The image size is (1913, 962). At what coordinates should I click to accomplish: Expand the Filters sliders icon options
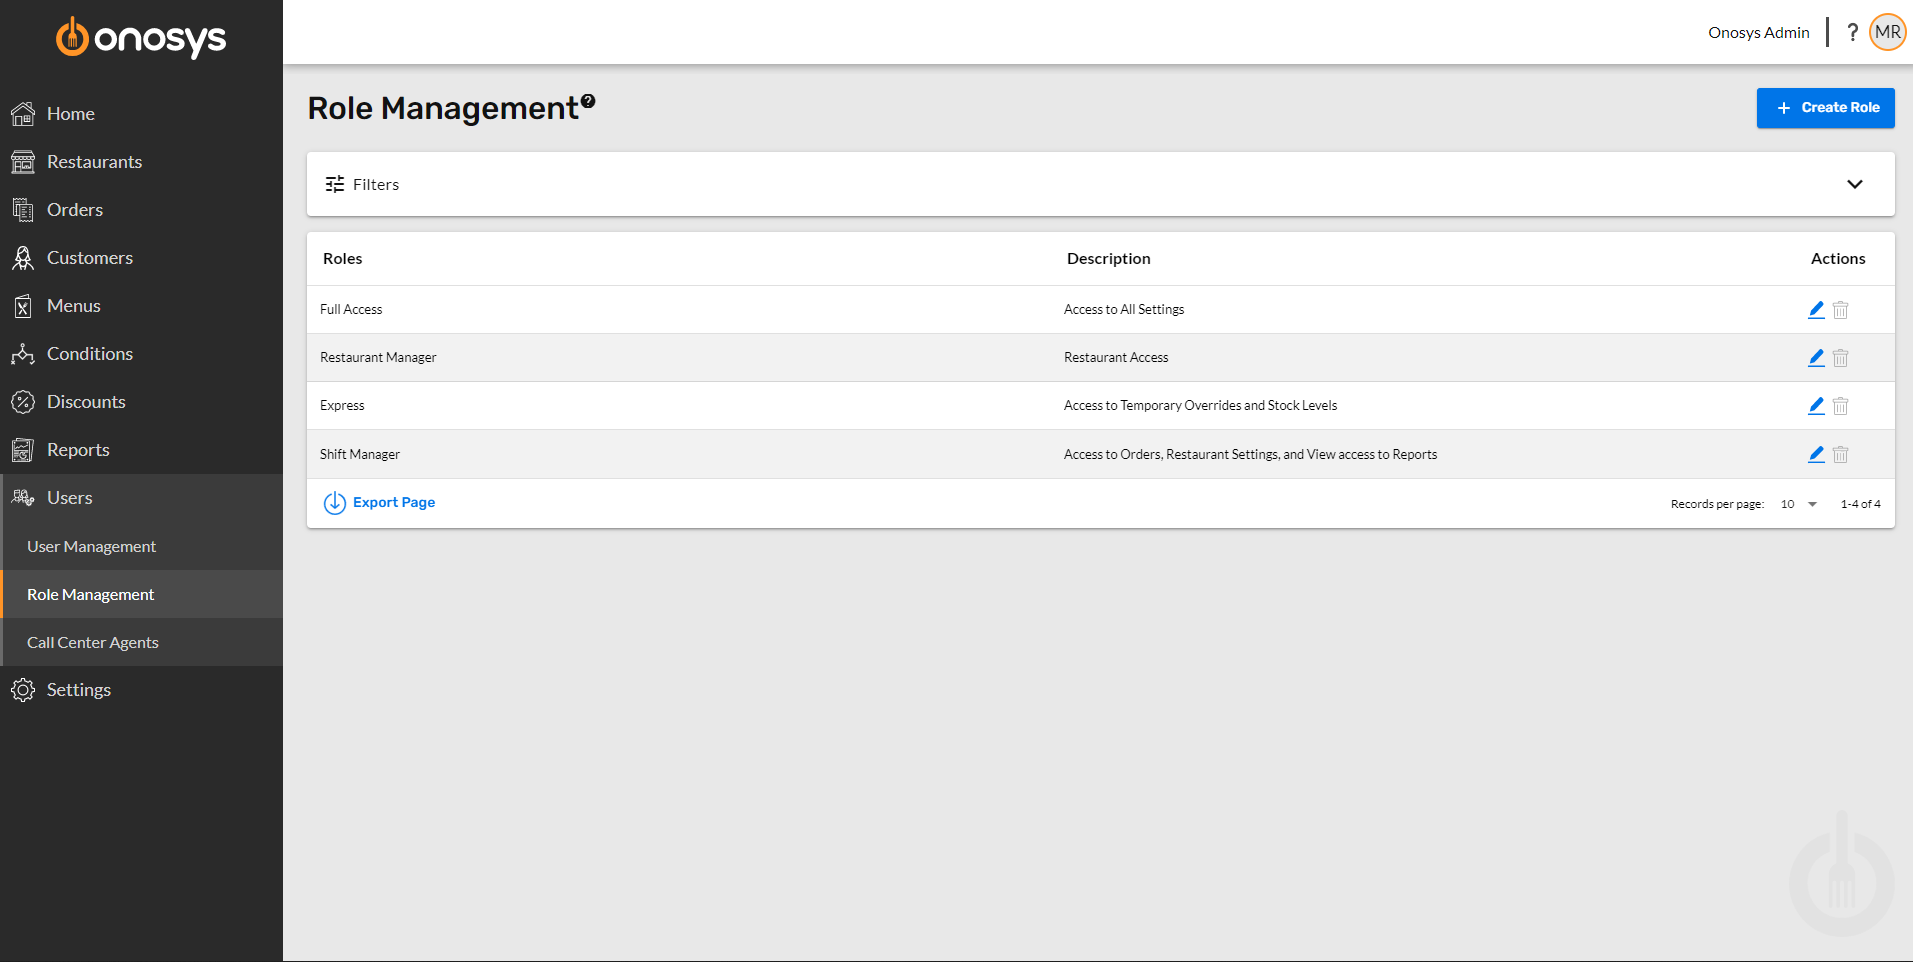335,184
